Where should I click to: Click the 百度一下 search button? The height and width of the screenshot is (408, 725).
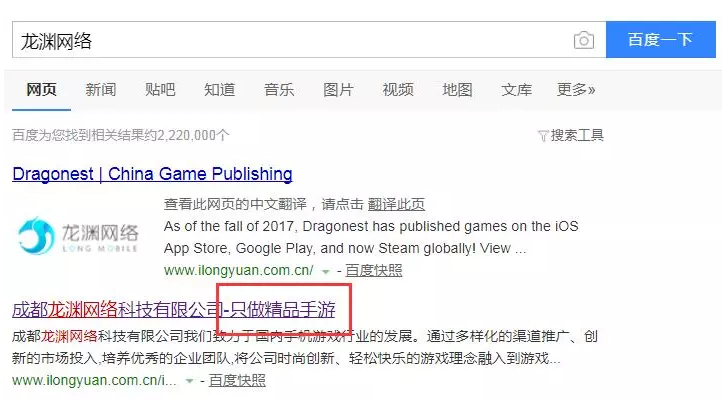(661, 39)
